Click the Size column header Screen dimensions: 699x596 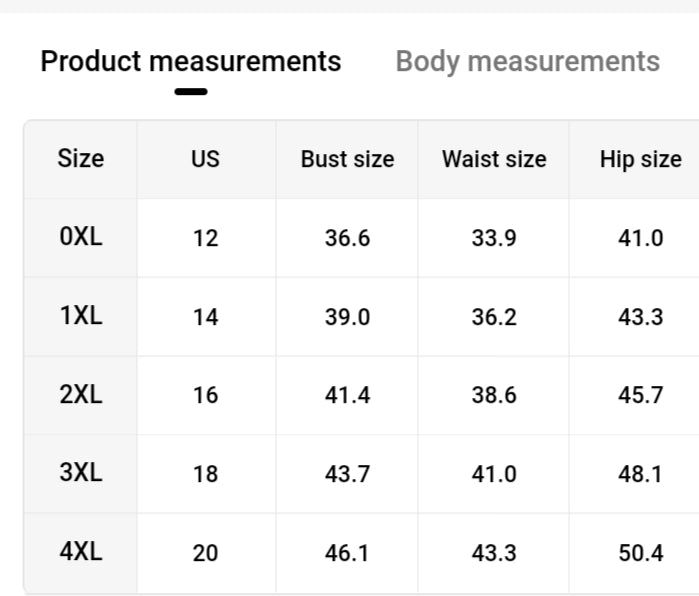pos(80,159)
